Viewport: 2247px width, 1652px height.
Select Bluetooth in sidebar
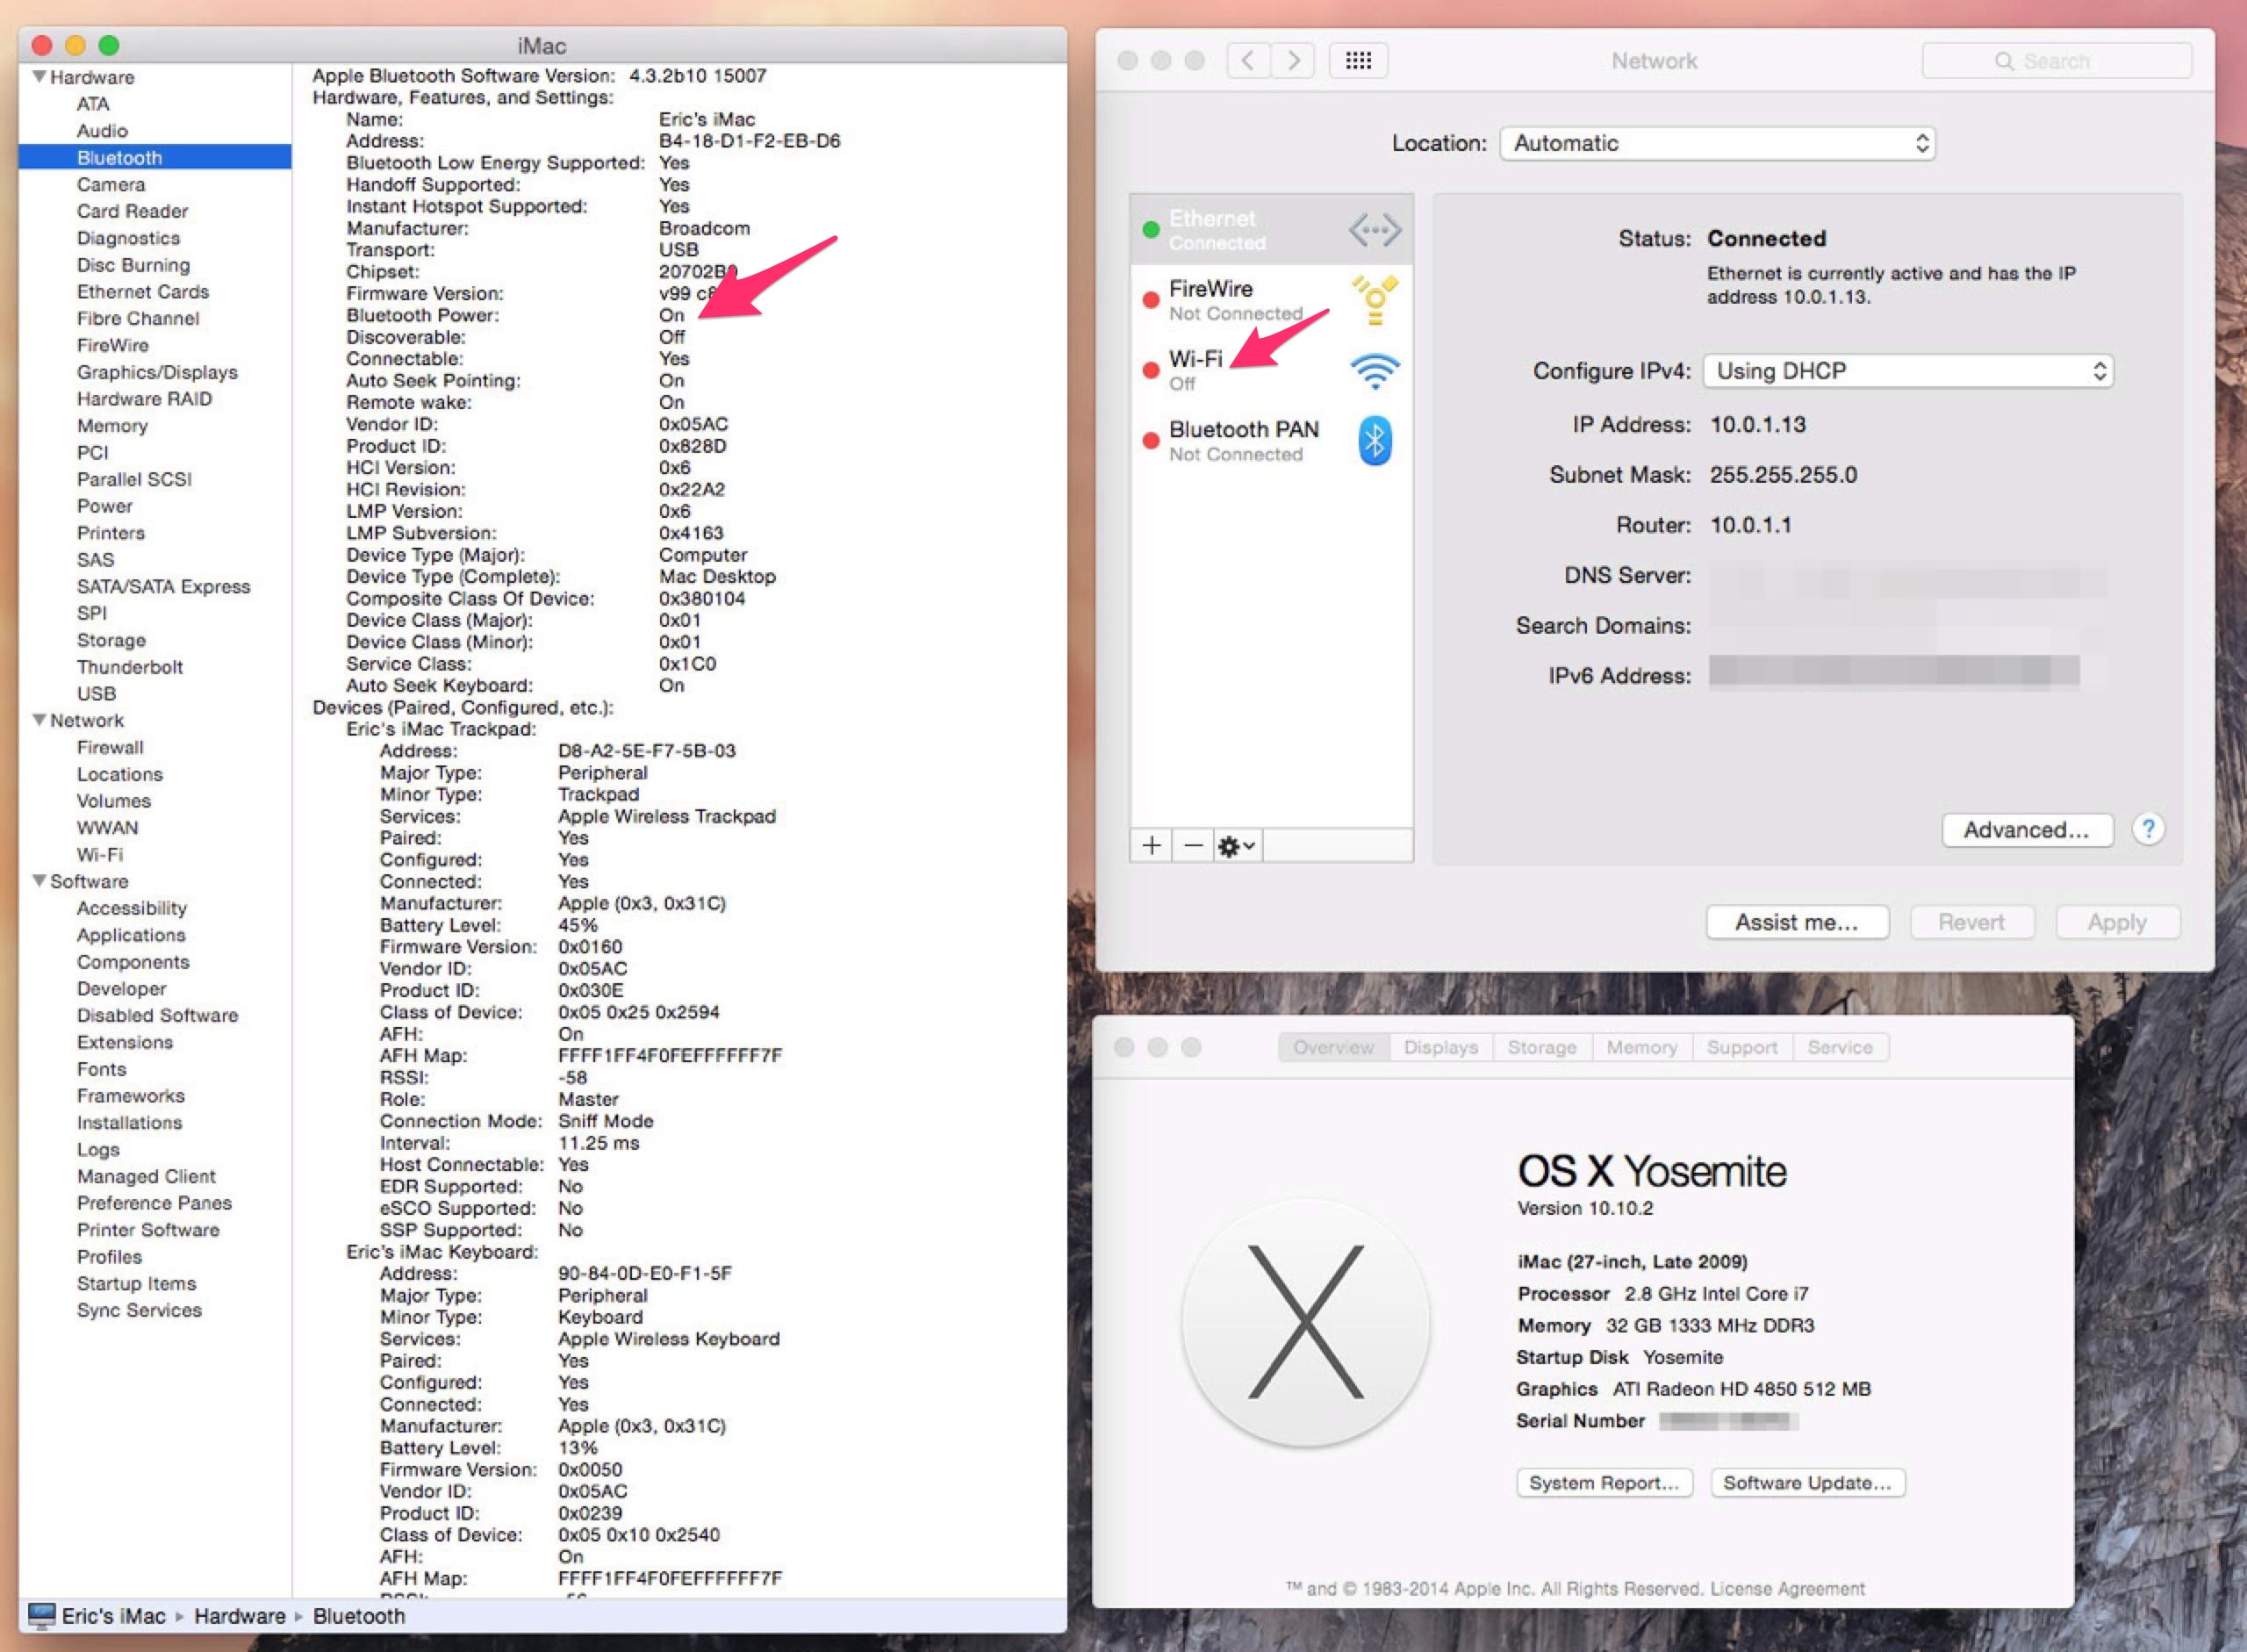click(x=155, y=157)
